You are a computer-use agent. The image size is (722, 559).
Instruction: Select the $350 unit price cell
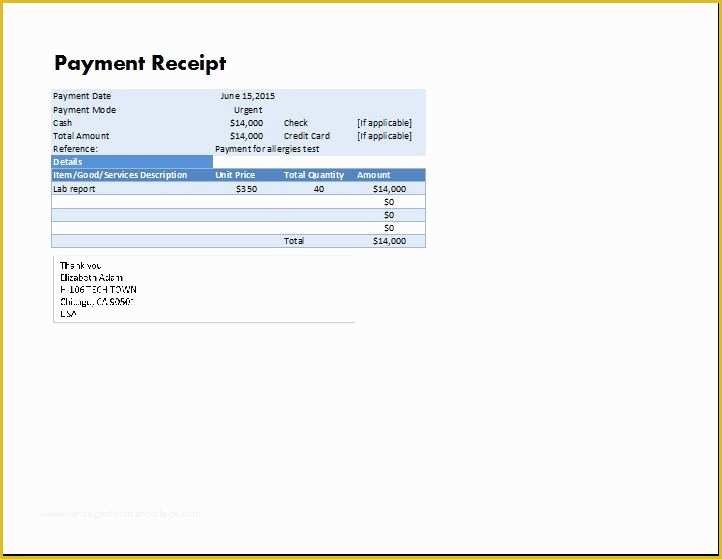246,189
